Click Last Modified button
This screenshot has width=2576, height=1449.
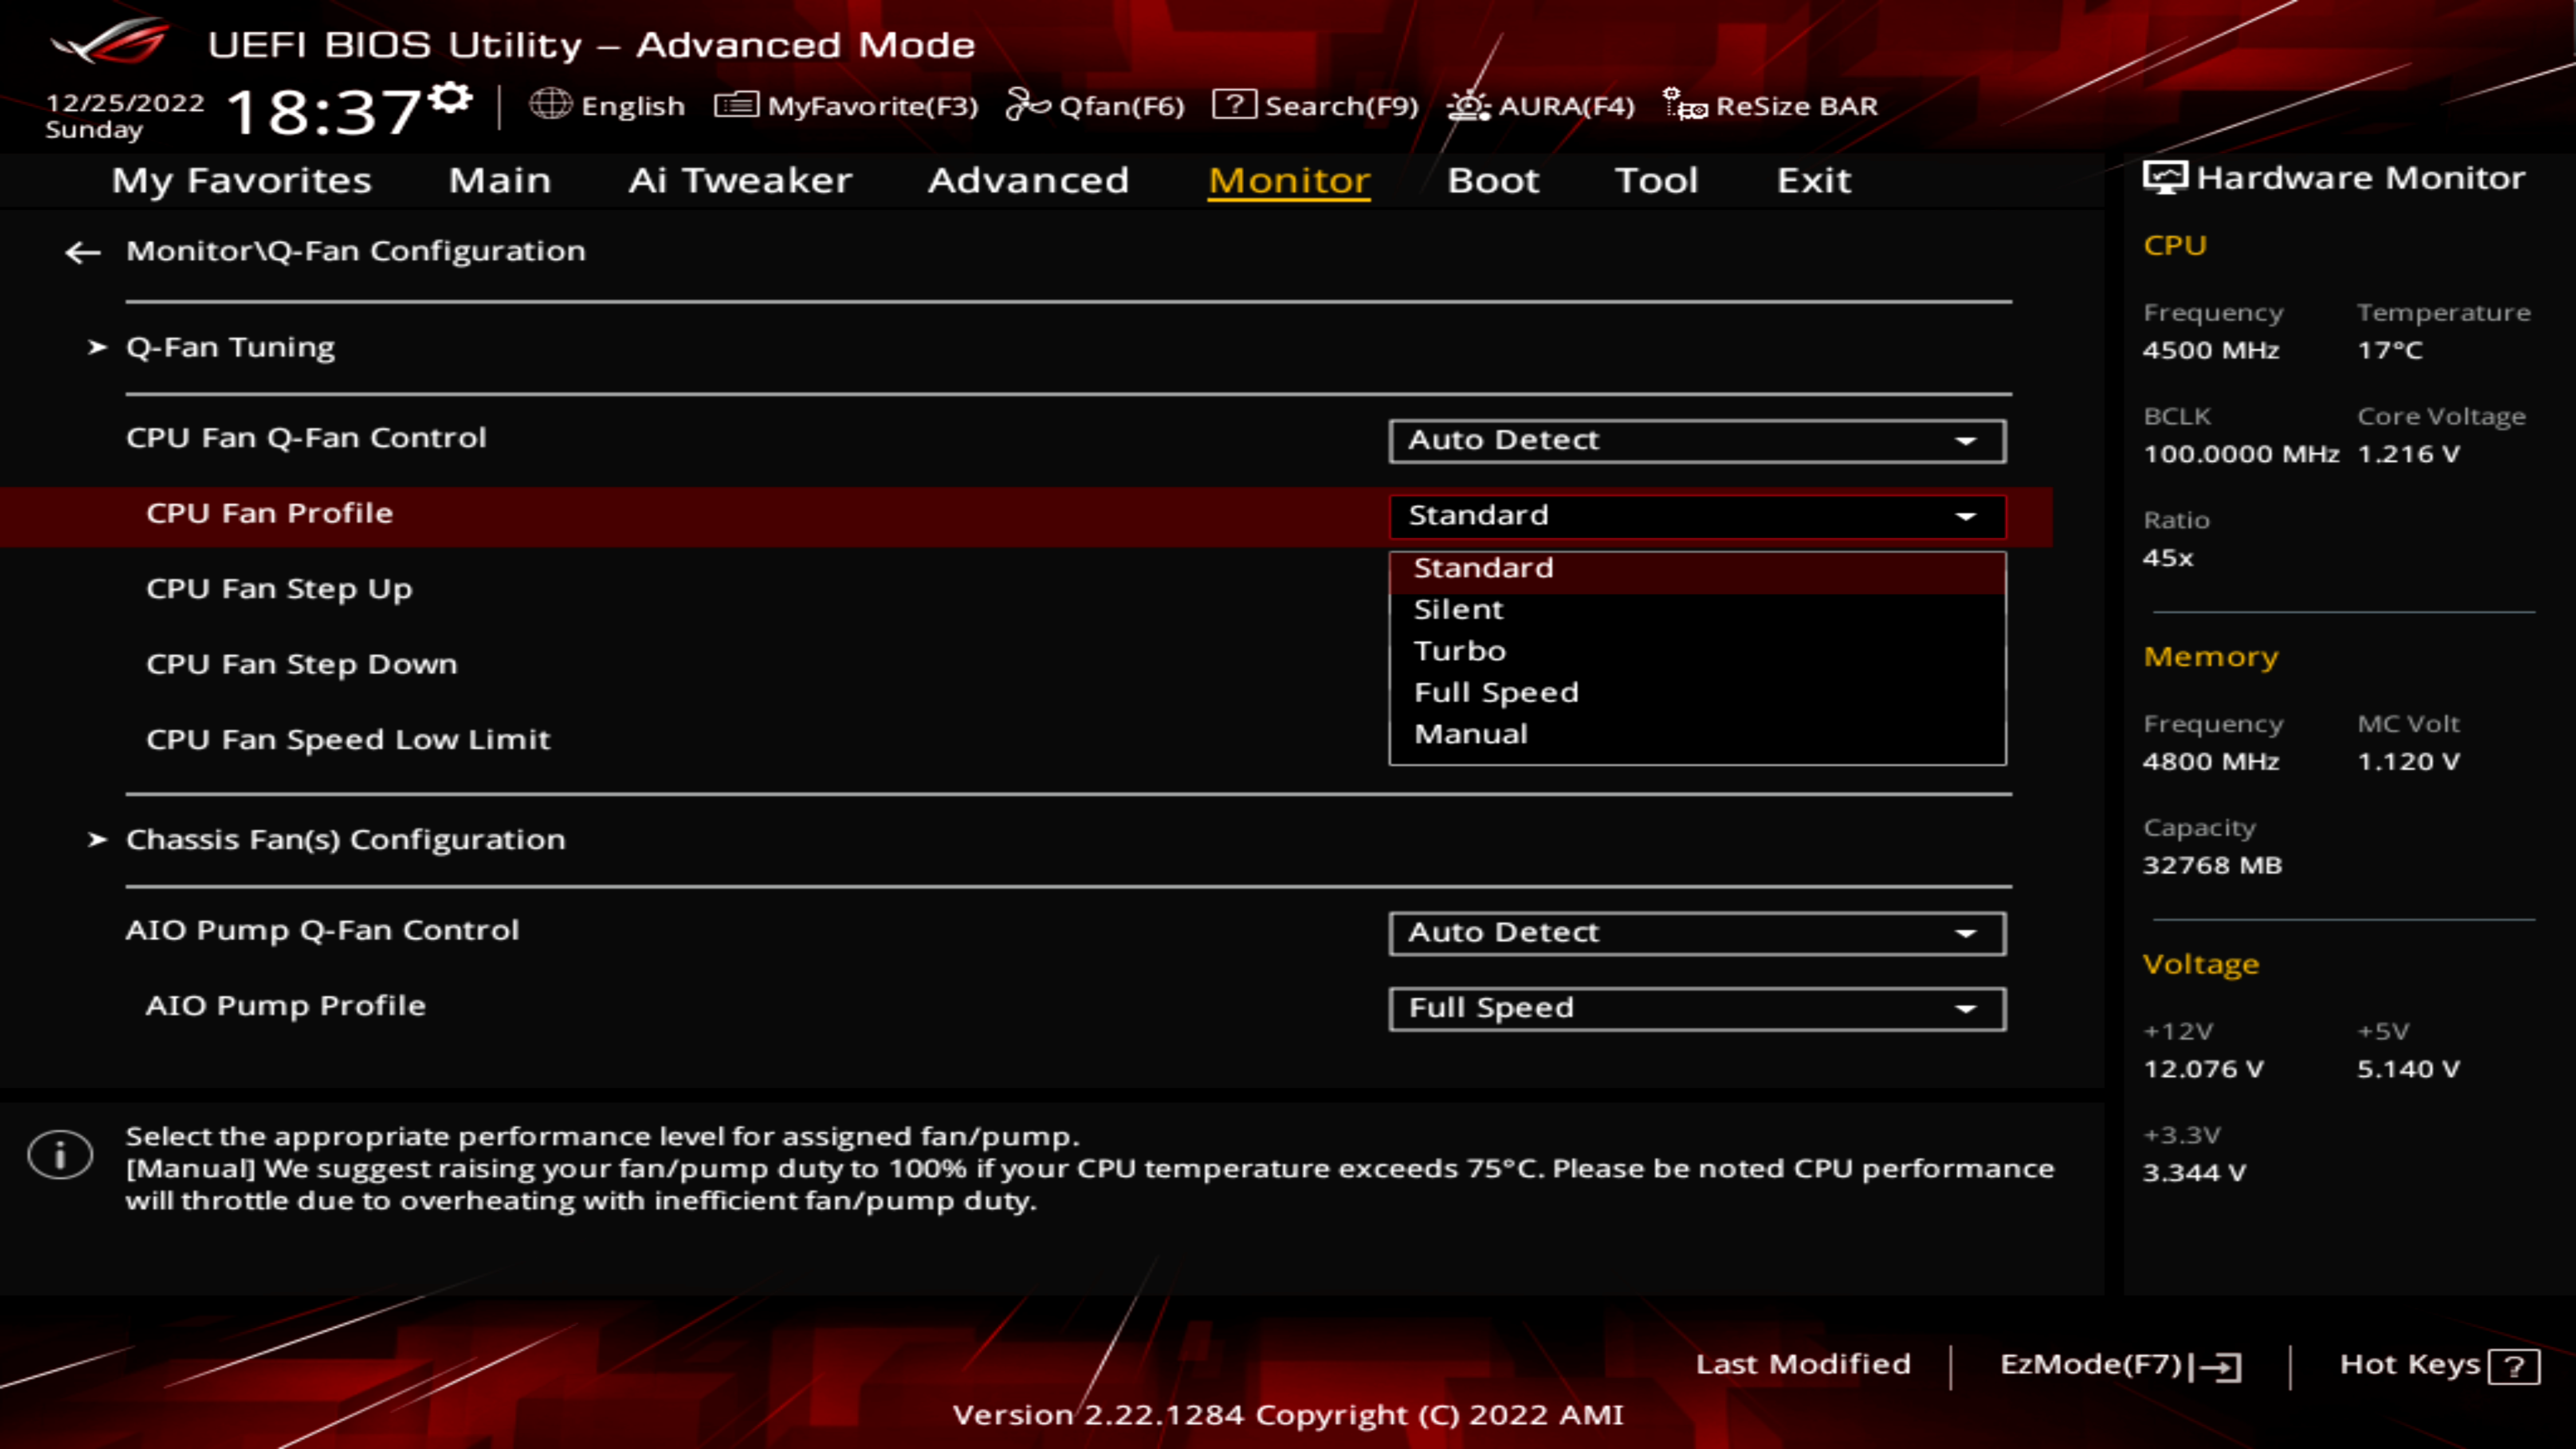[x=1803, y=1362]
